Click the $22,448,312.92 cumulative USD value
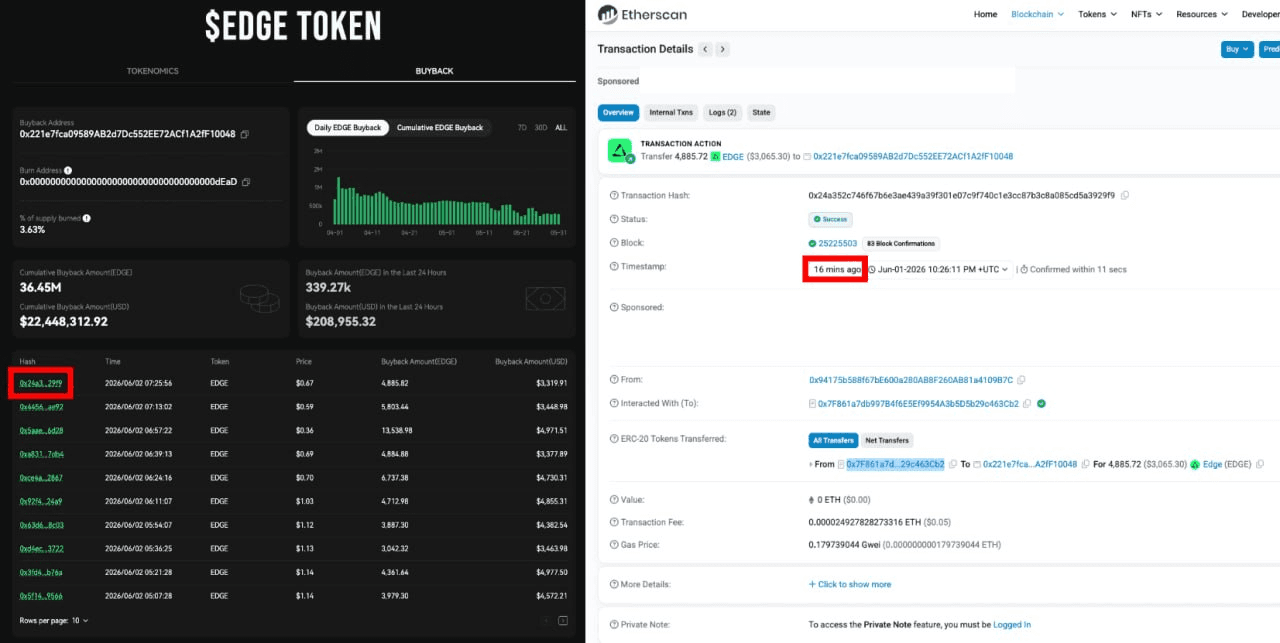 click(64, 322)
